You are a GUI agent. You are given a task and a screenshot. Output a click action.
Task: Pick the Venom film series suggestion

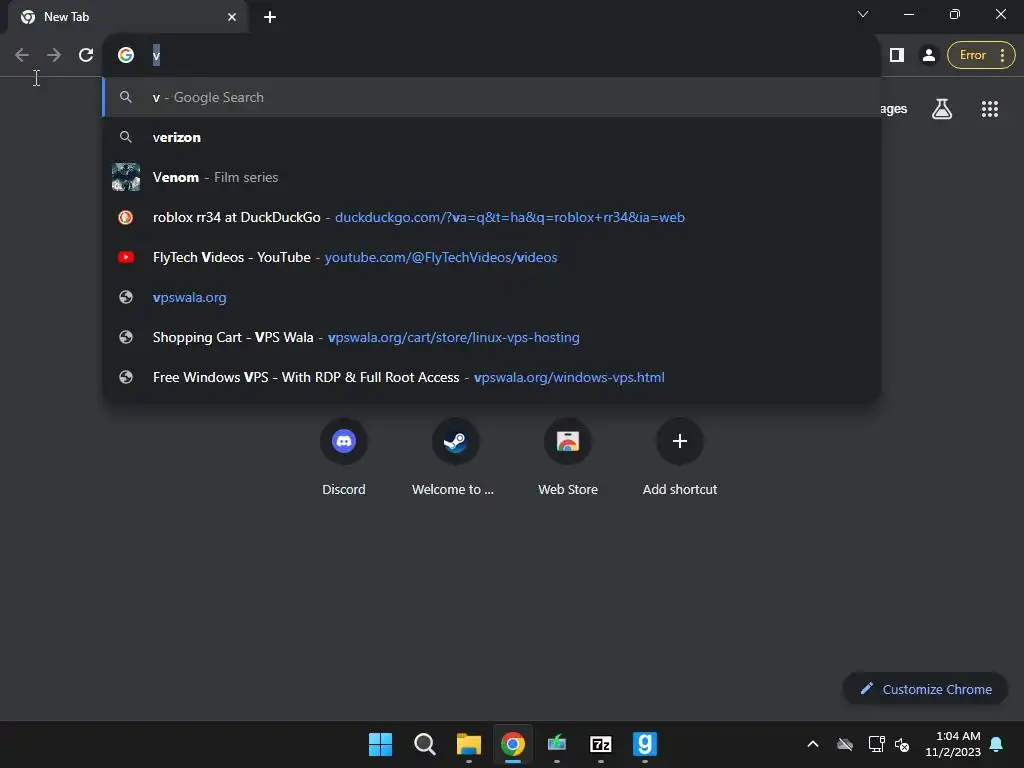coord(492,177)
